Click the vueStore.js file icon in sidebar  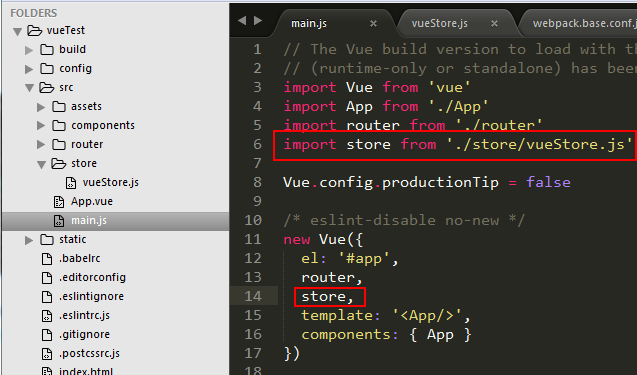click(71, 183)
